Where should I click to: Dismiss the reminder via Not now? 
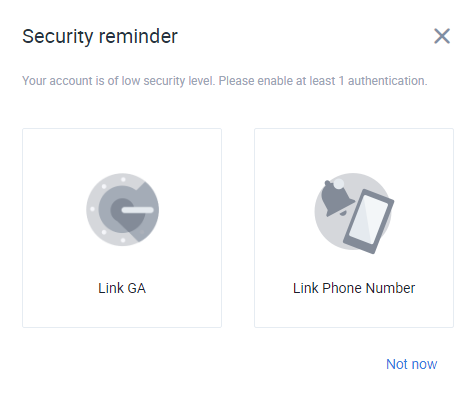pos(411,364)
